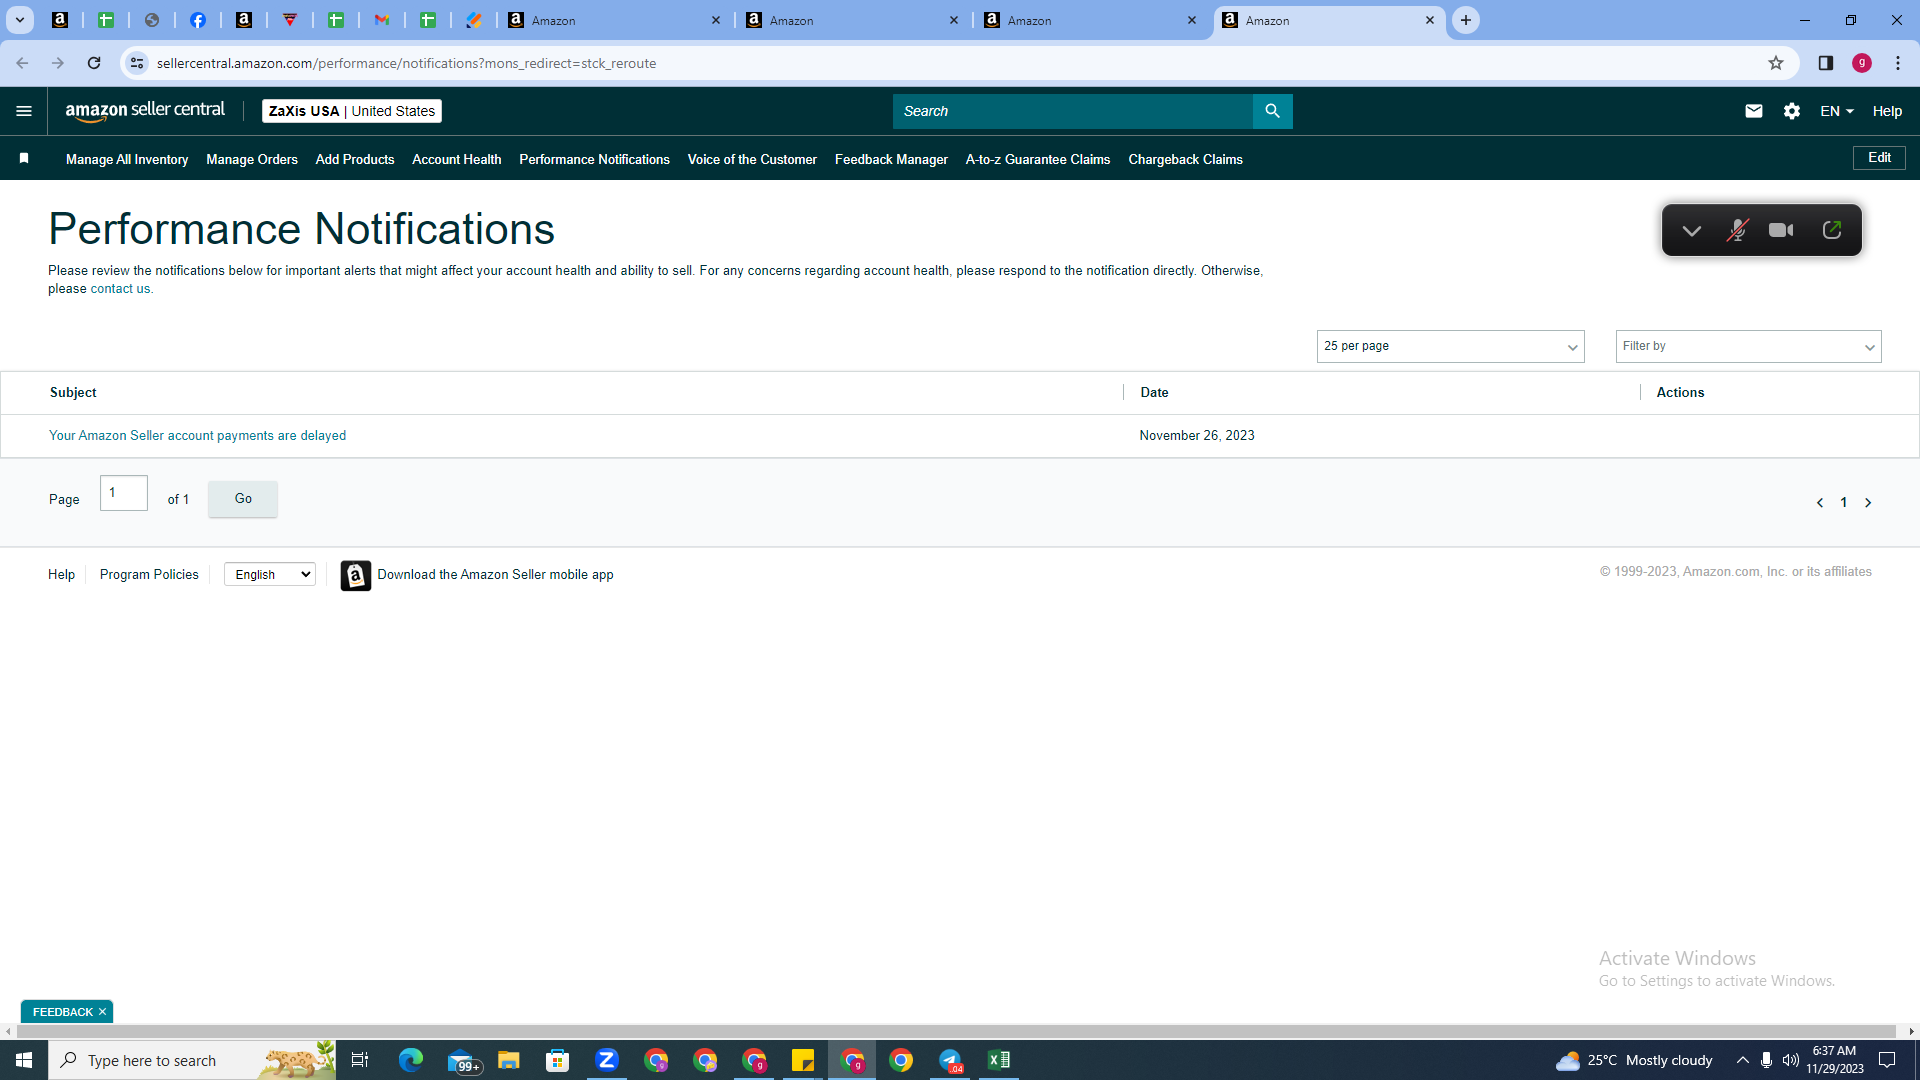Open Add Products
Viewport: 1920px width, 1080px height.
pos(355,159)
